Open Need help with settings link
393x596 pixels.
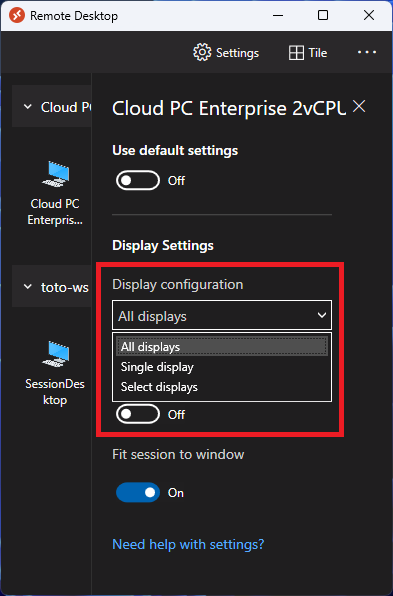point(188,544)
